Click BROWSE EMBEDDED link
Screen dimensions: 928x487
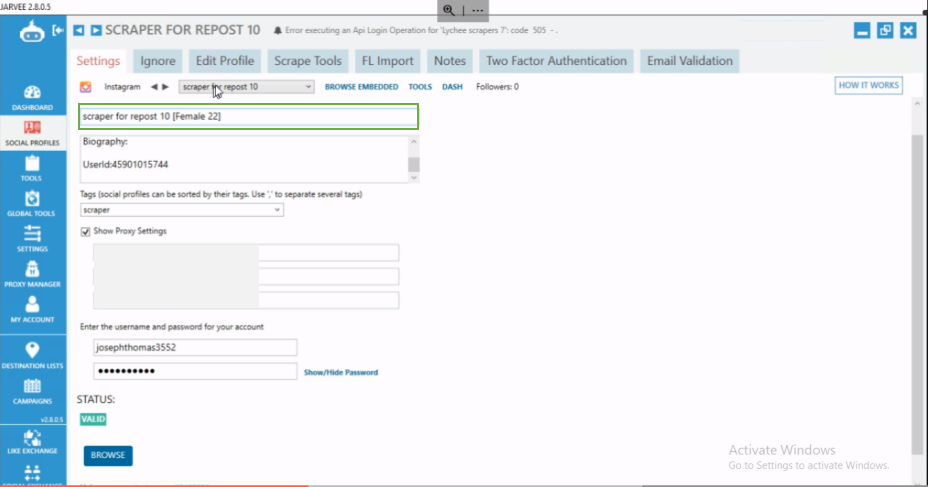click(362, 87)
